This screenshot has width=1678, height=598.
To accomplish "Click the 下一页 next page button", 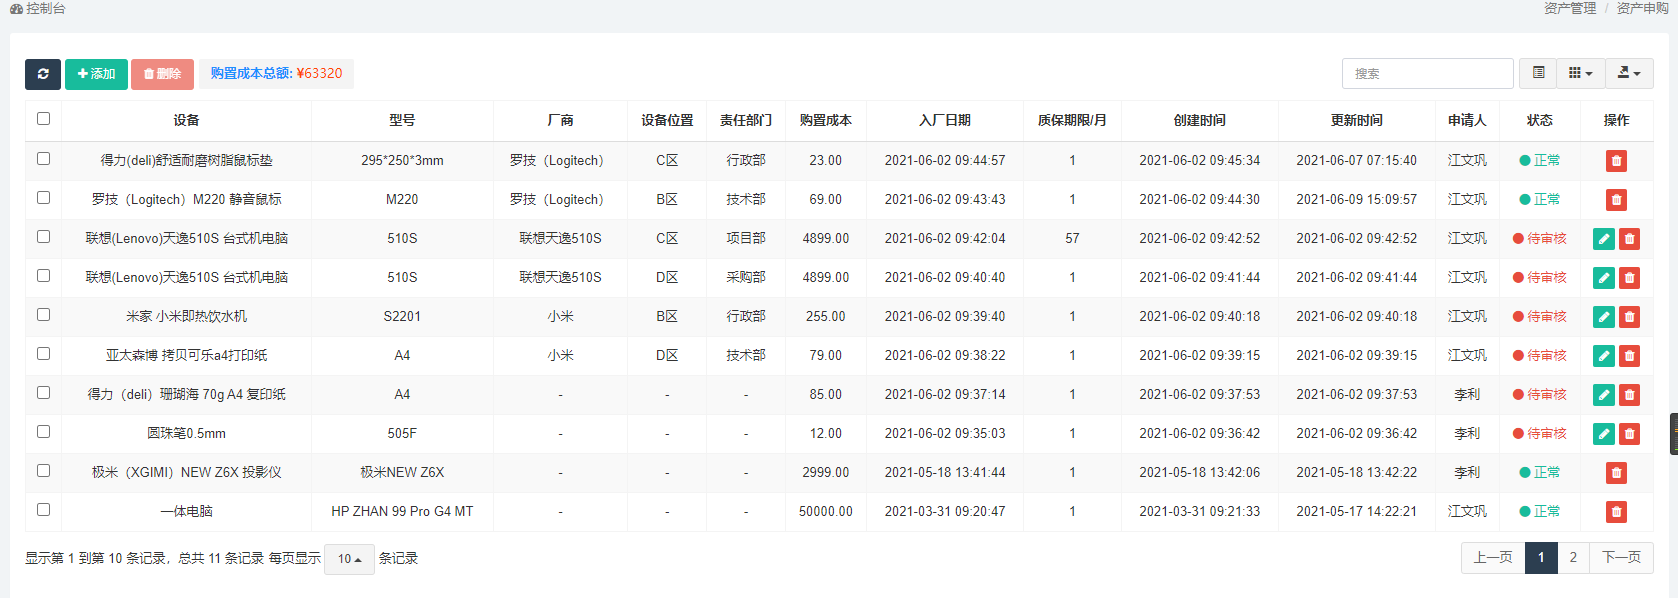I will tap(1621, 558).
